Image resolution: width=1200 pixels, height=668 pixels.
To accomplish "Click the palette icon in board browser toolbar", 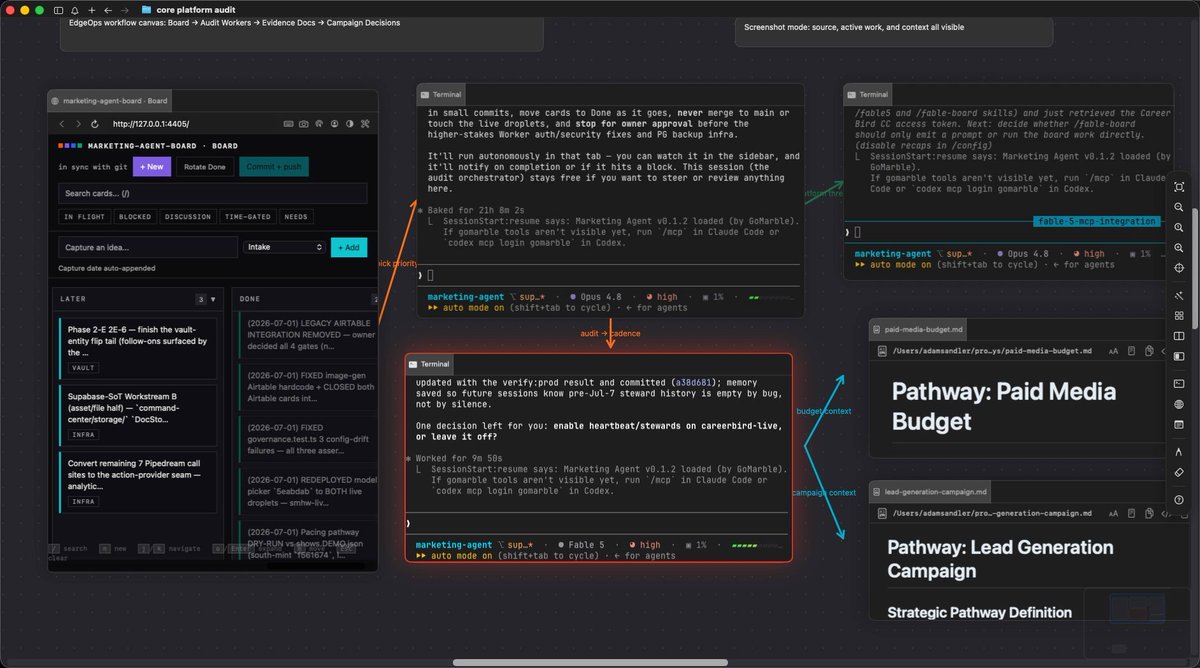I will point(319,124).
